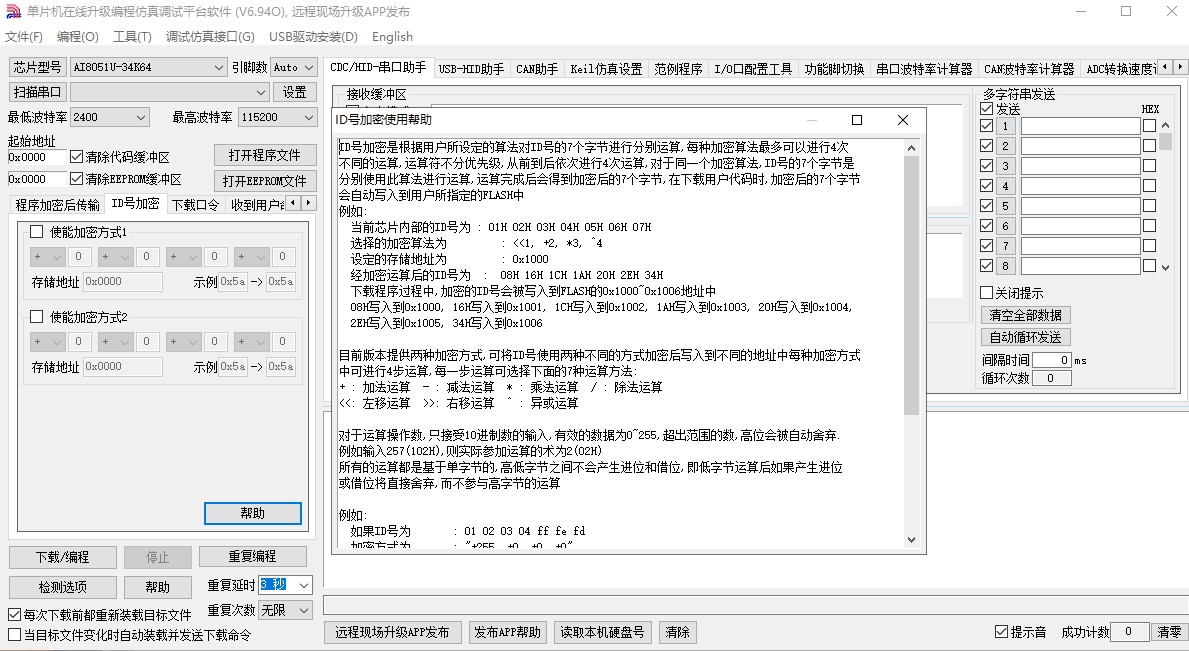Expand the 最低波特率 2400 dropdown
Image resolution: width=1189 pixels, height=651 pixels.
[141, 117]
